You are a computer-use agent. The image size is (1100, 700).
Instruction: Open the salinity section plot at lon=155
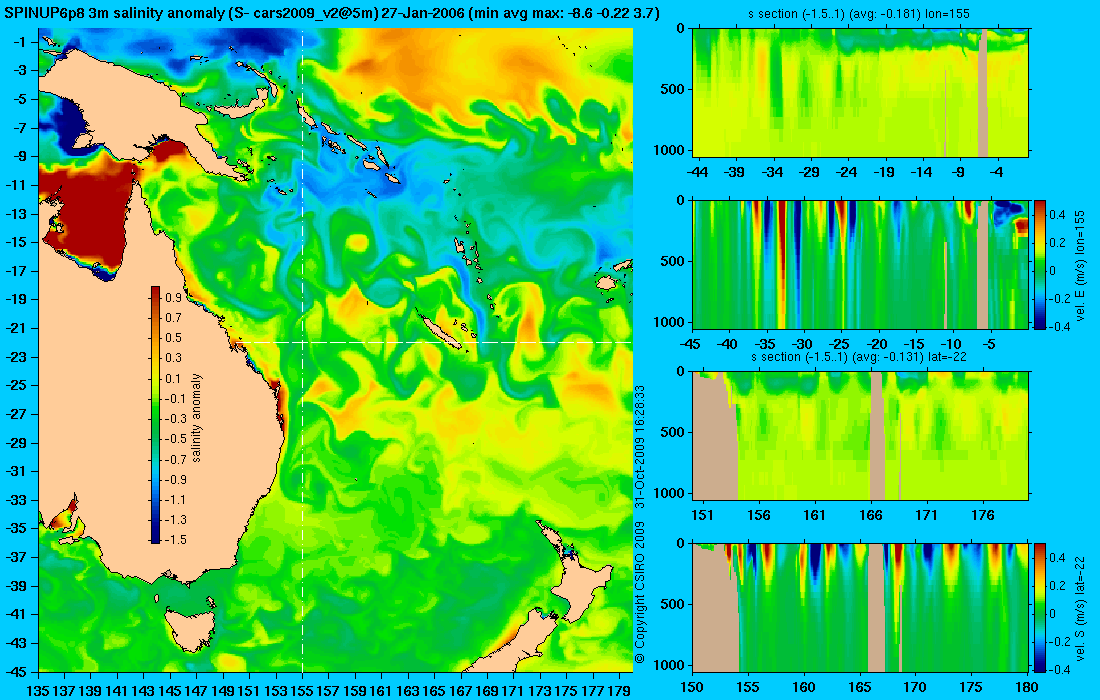(x=861, y=93)
